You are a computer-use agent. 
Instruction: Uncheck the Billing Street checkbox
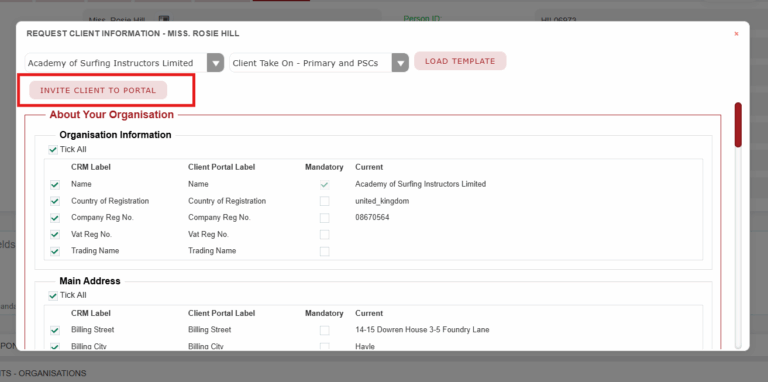coord(55,330)
